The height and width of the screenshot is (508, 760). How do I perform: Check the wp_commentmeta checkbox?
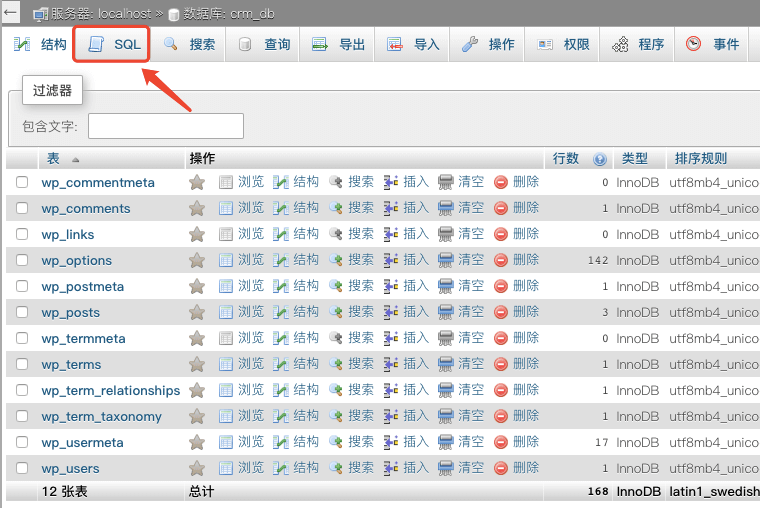click(x=22, y=182)
